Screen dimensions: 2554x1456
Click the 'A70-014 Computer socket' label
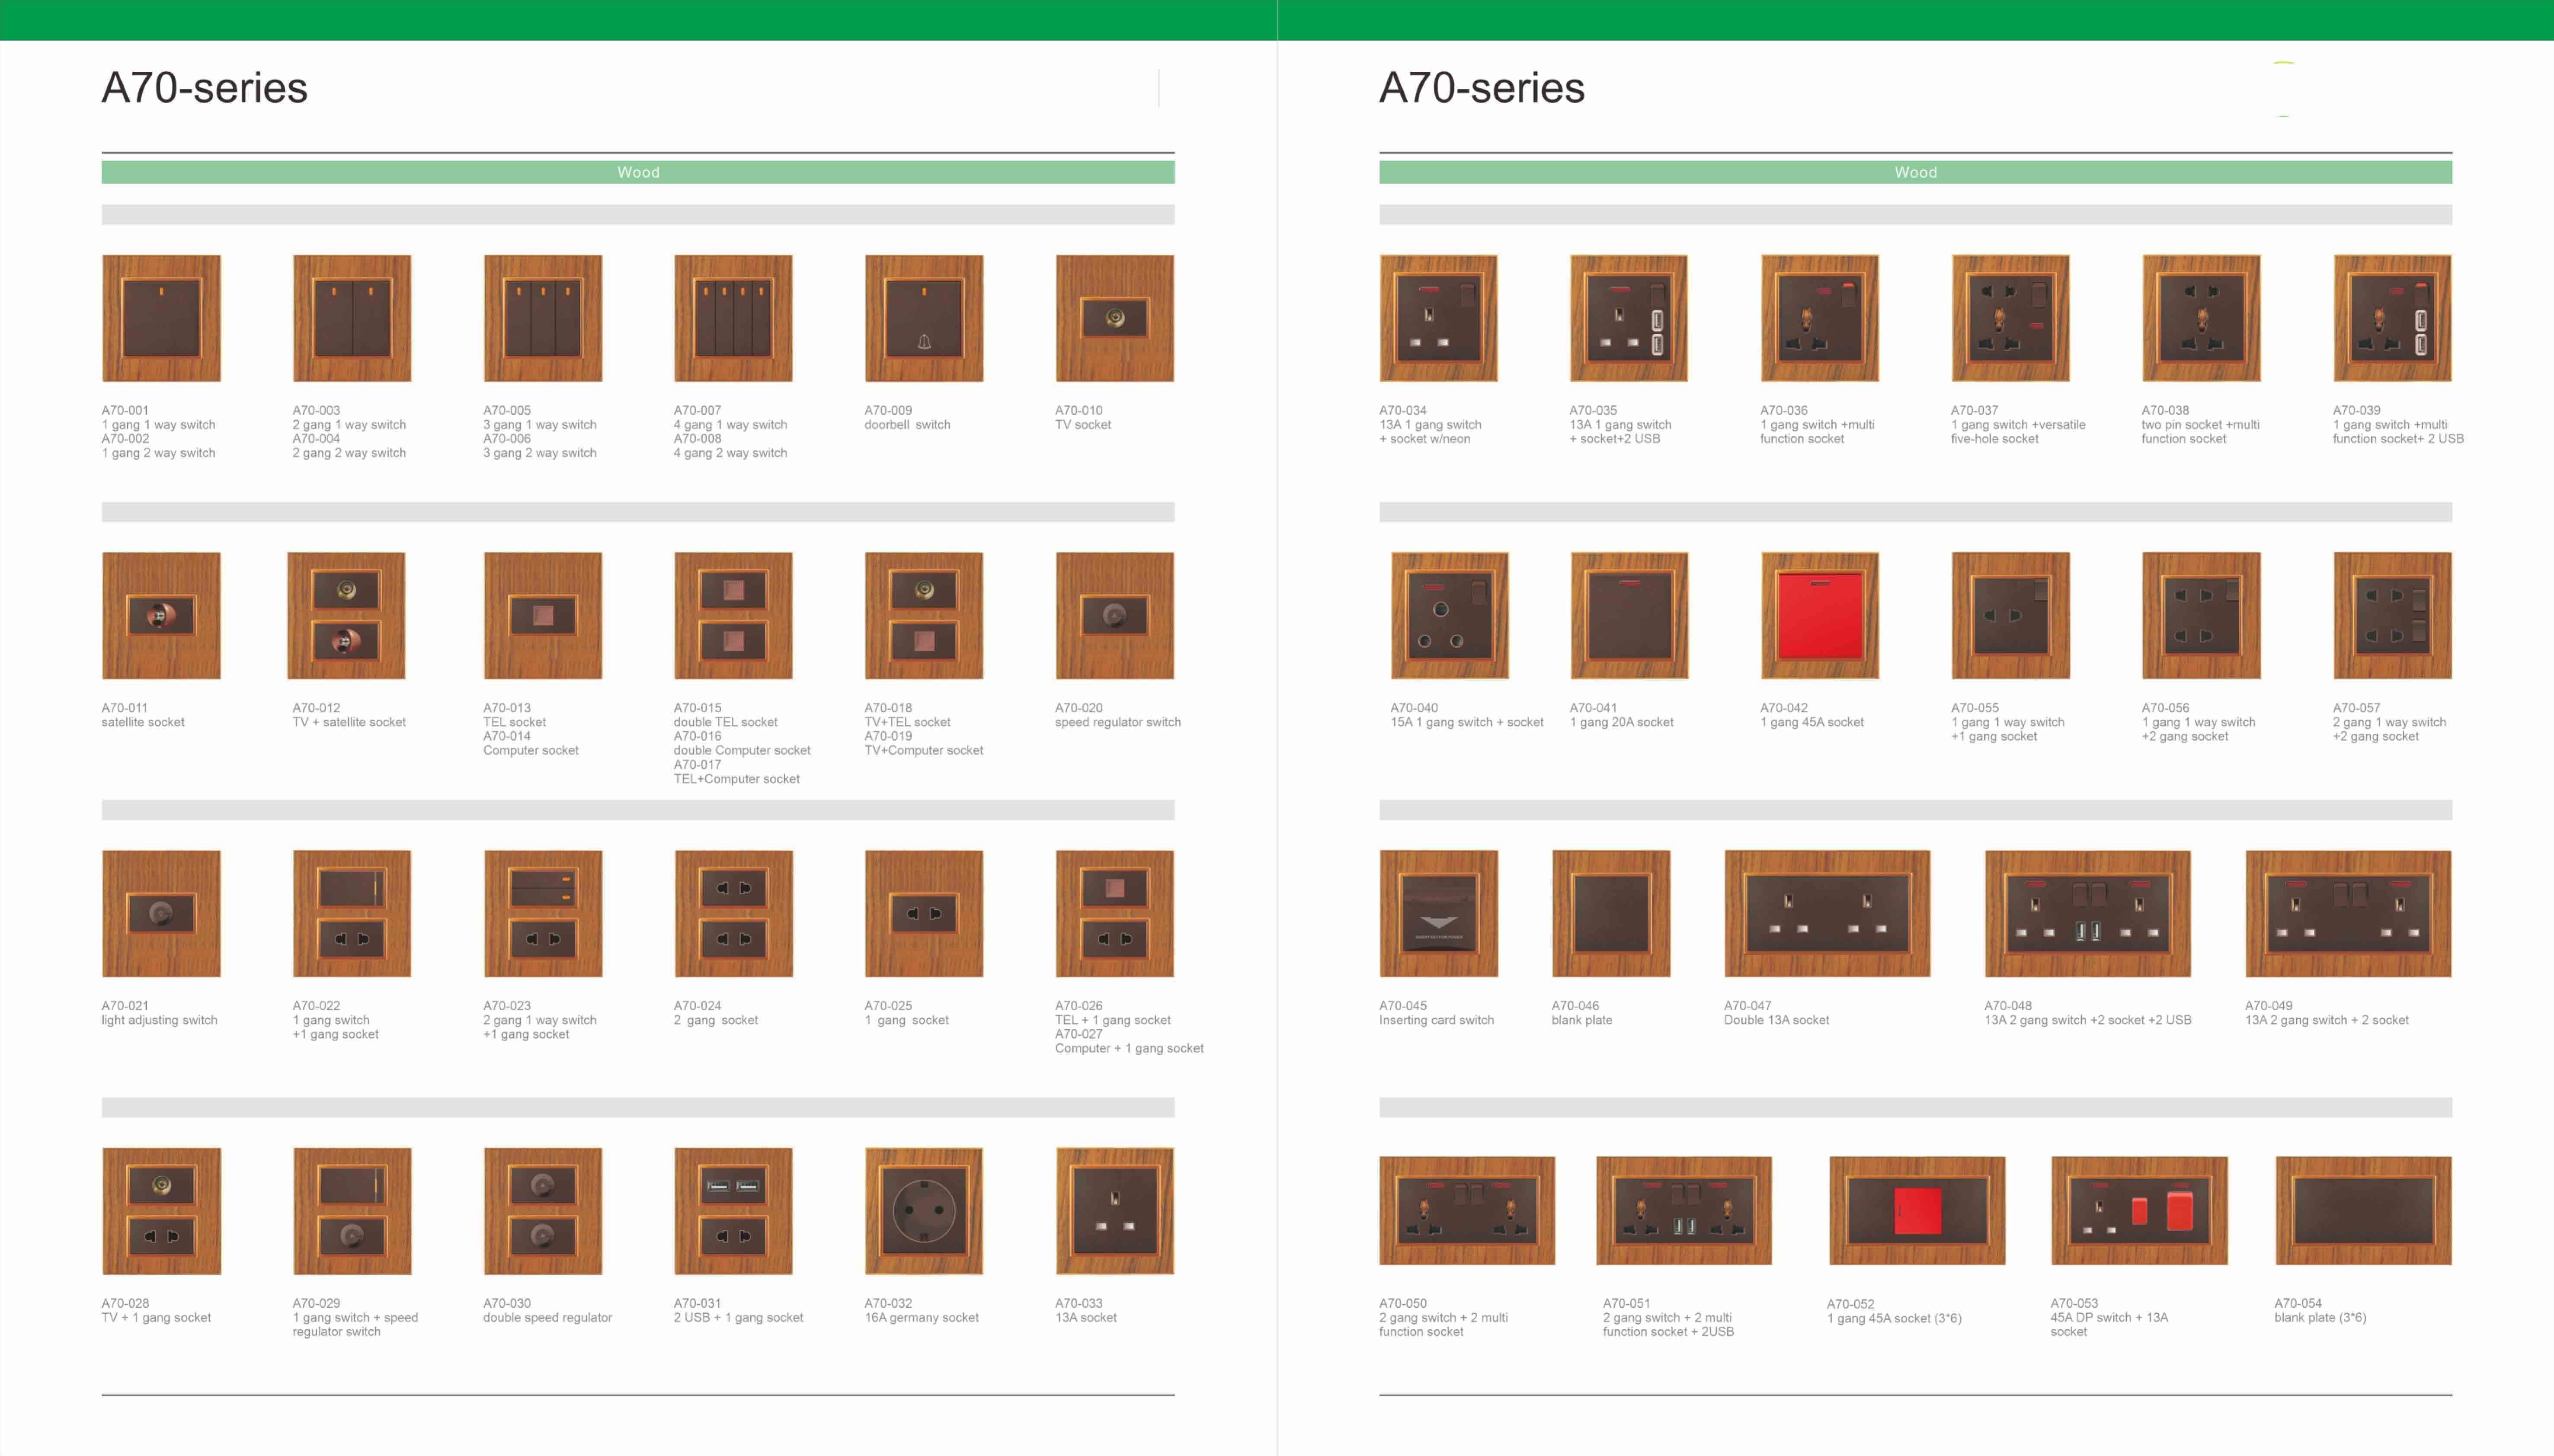pos(531,743)
